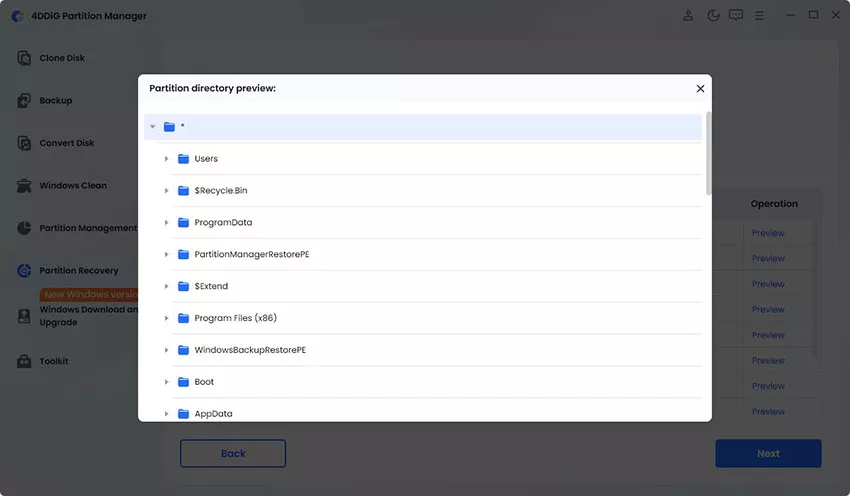Select the Program Files (x86) folder icon
This screenshot has height=496, width=850.
point(183,318)
